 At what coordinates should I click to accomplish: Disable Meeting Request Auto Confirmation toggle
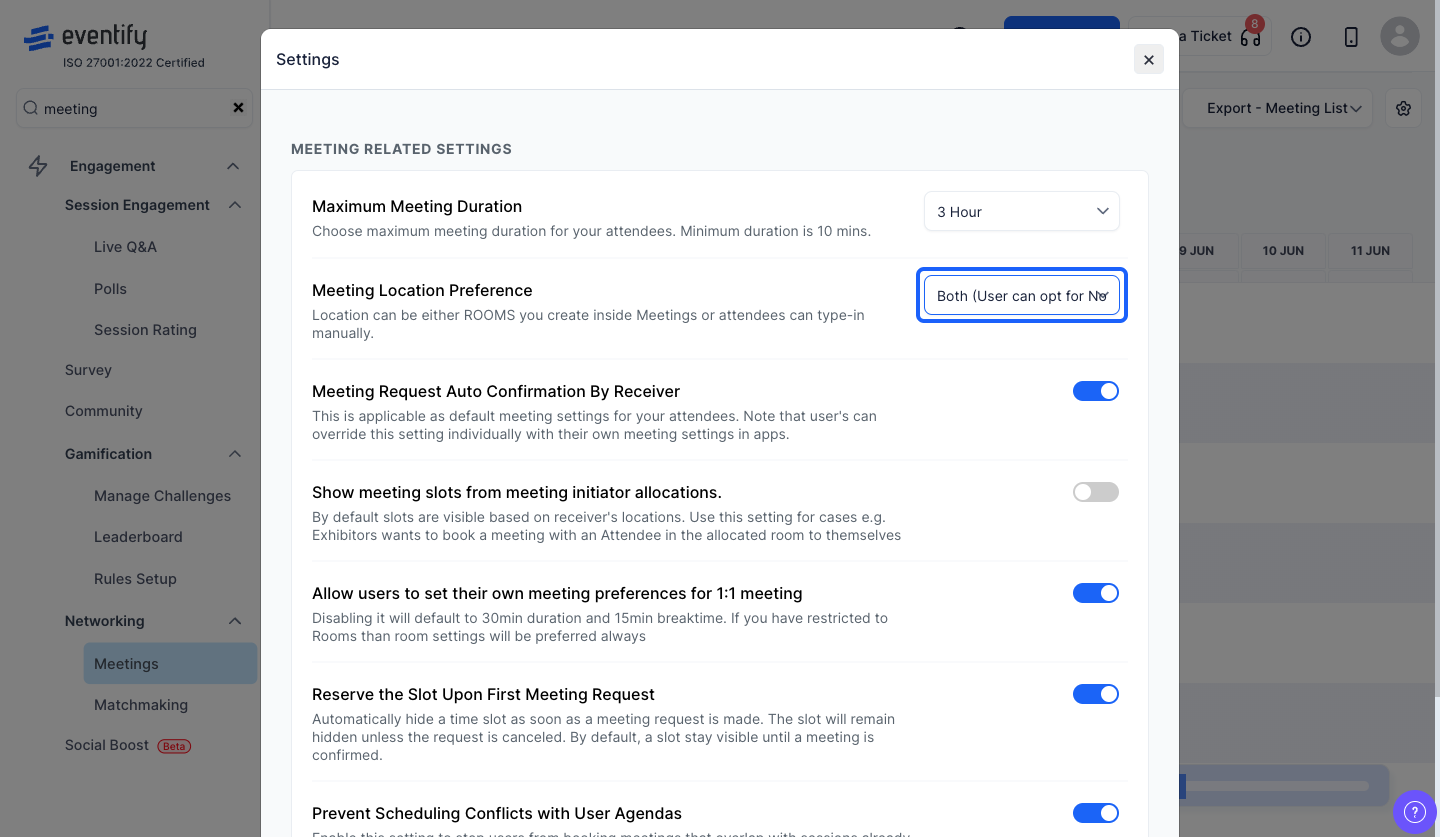tap(1096, 391)
